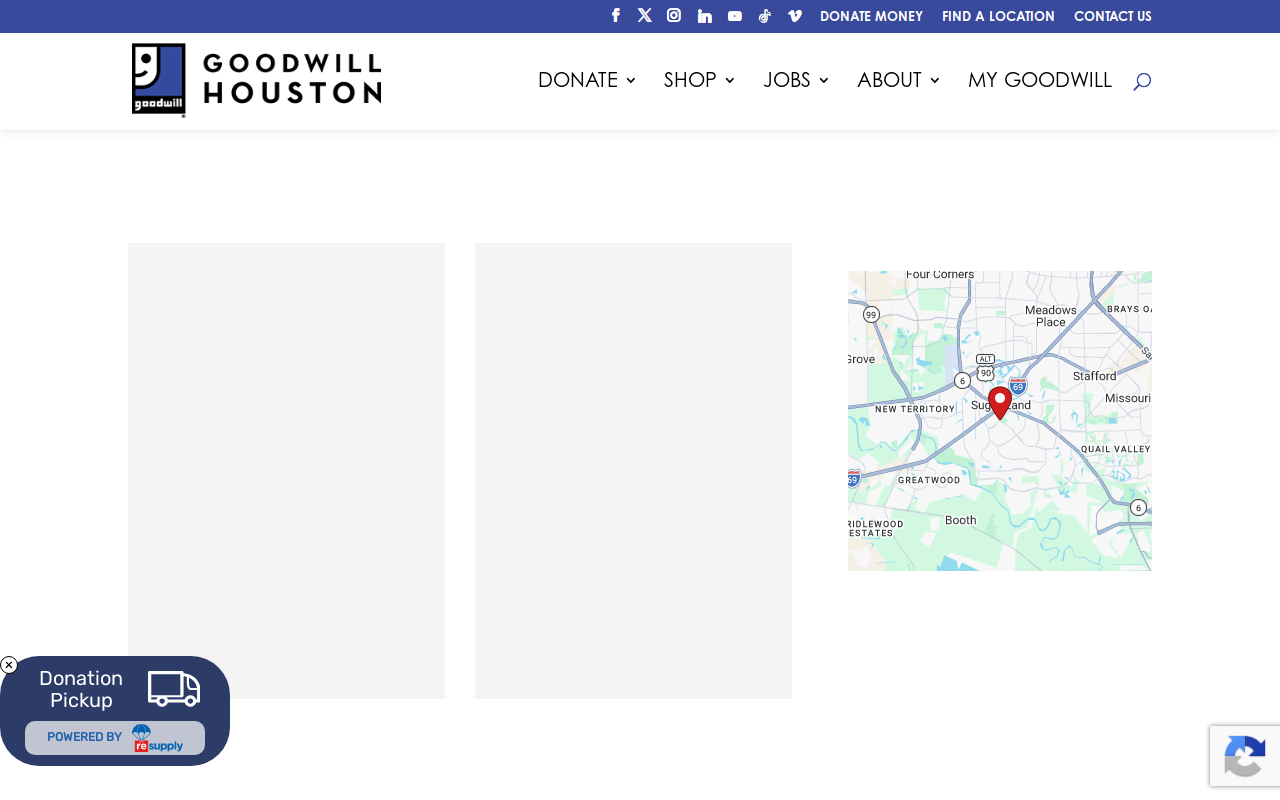Click the Highway 99 shield on map
This screenshot has width=1280, height=800.
coord(871,315)
